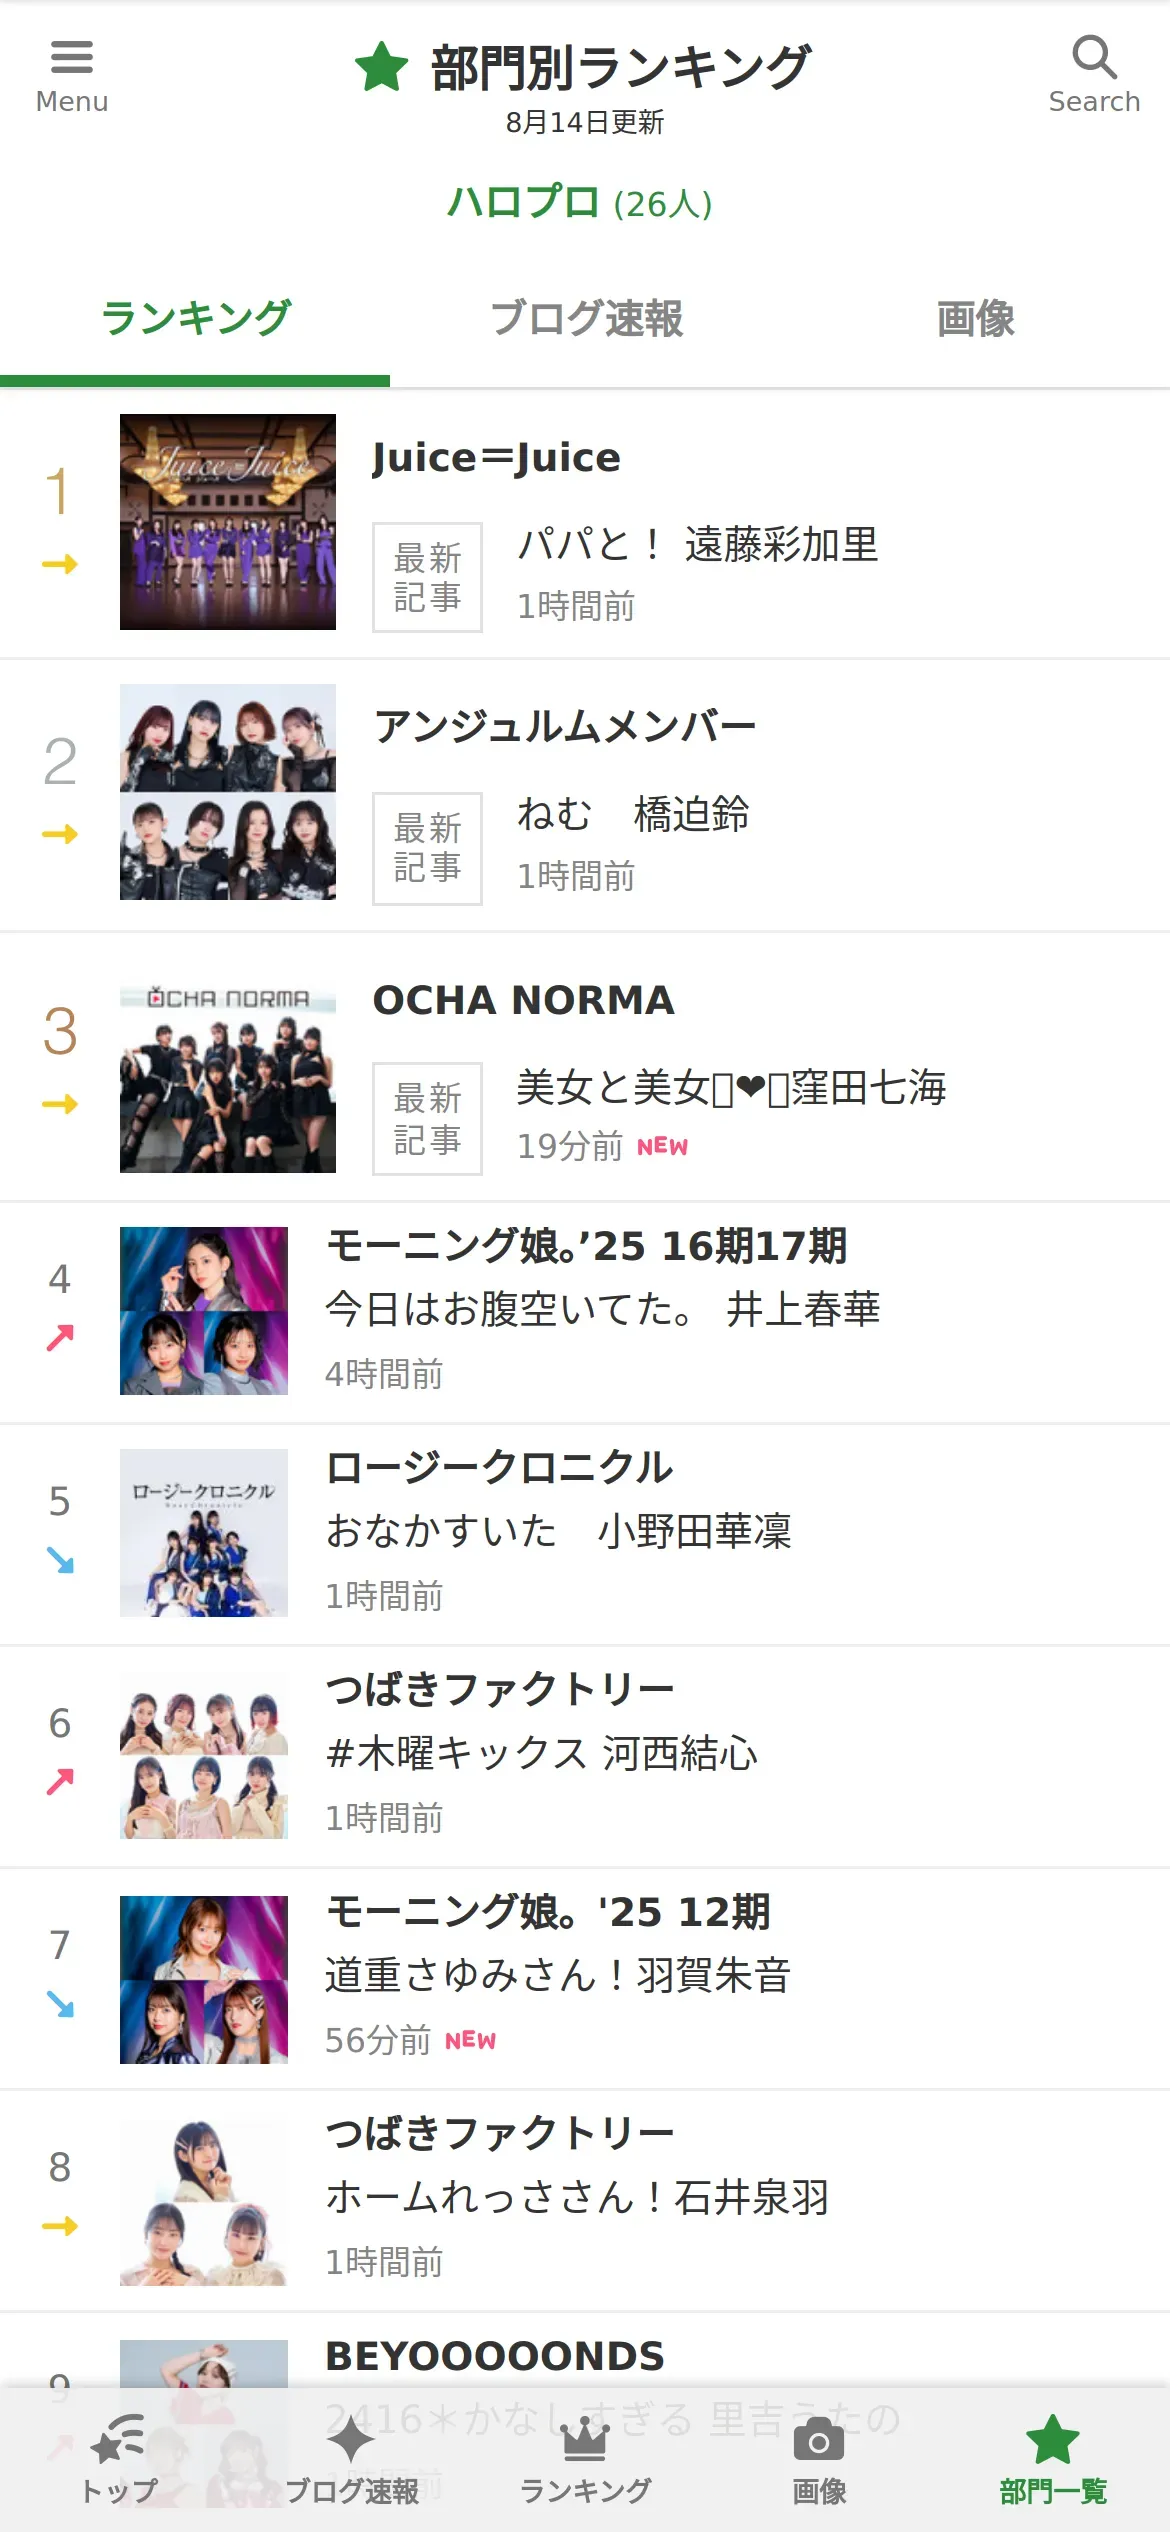
Task: Tap the ロージークロニクル thumbnail image
Action: click(204, 1533)
